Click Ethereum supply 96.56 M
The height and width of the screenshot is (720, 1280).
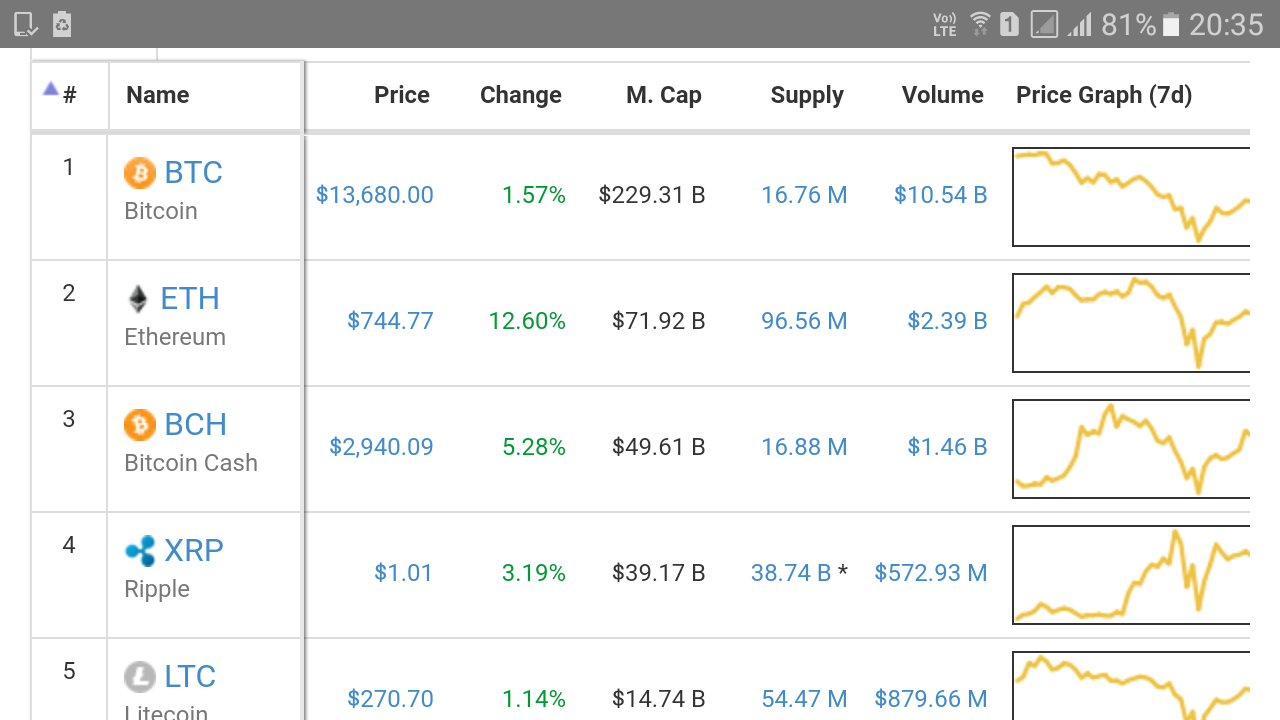point(804,321)
